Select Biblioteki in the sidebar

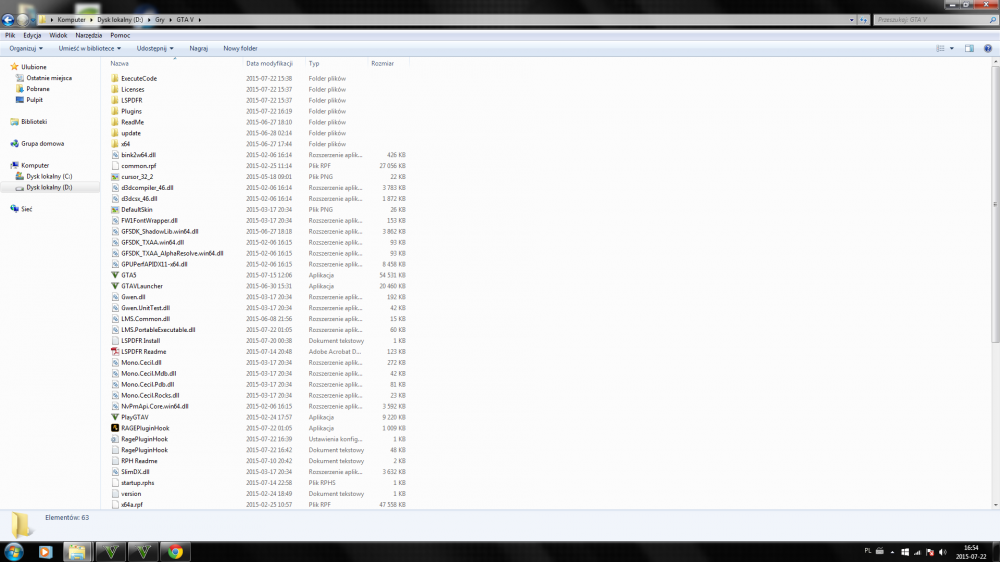click(x=34, y=121)
